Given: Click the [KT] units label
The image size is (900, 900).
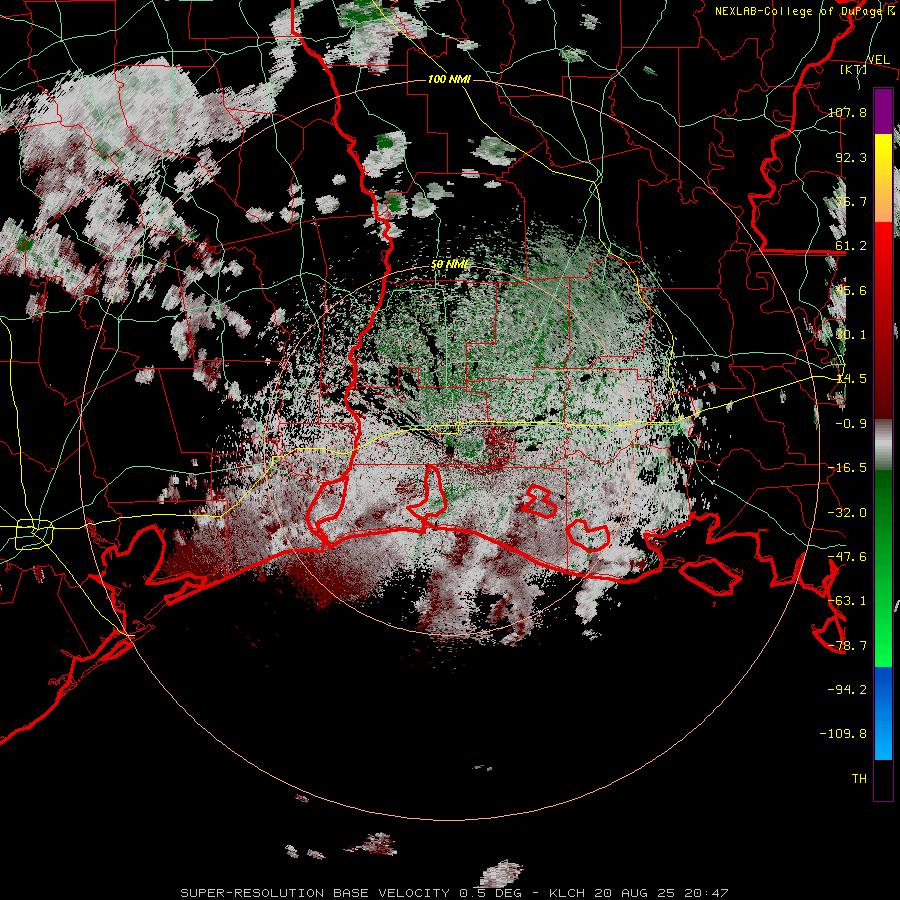Looking at the screenshot, I should (x=854, y=69).
